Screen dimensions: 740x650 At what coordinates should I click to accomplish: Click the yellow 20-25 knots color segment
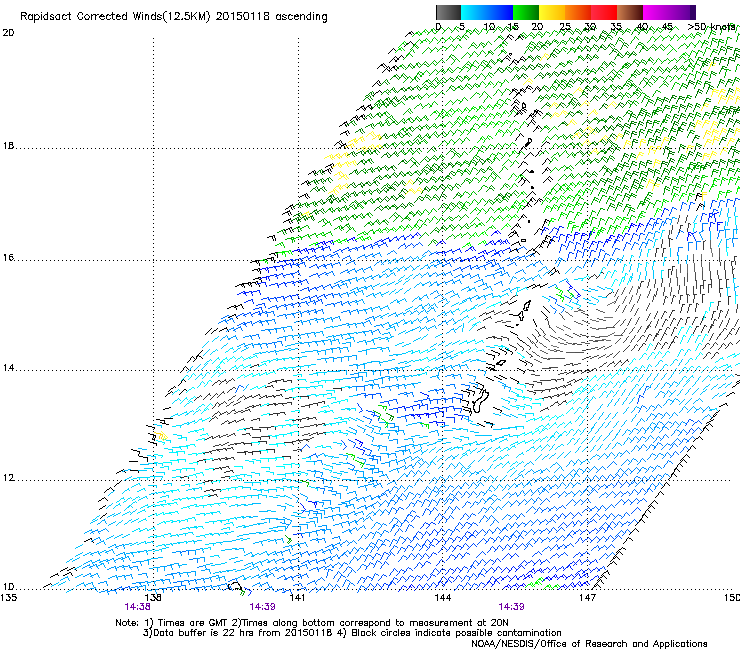[x=552, y=12]
